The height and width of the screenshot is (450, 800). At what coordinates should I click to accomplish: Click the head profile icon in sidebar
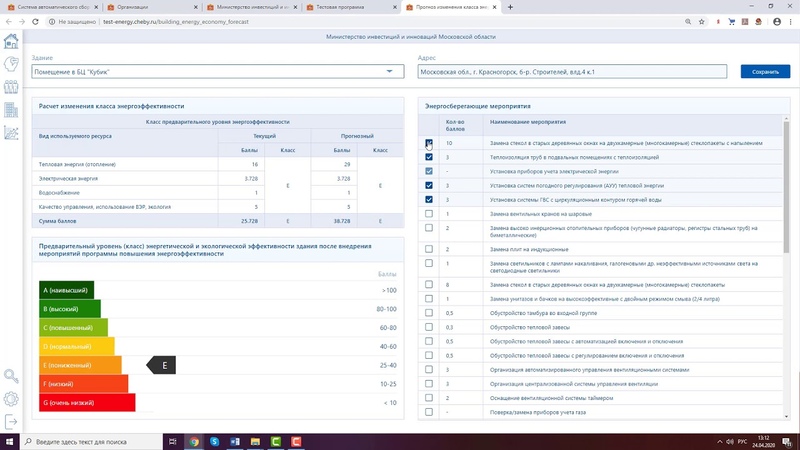[x=11, y=64]
